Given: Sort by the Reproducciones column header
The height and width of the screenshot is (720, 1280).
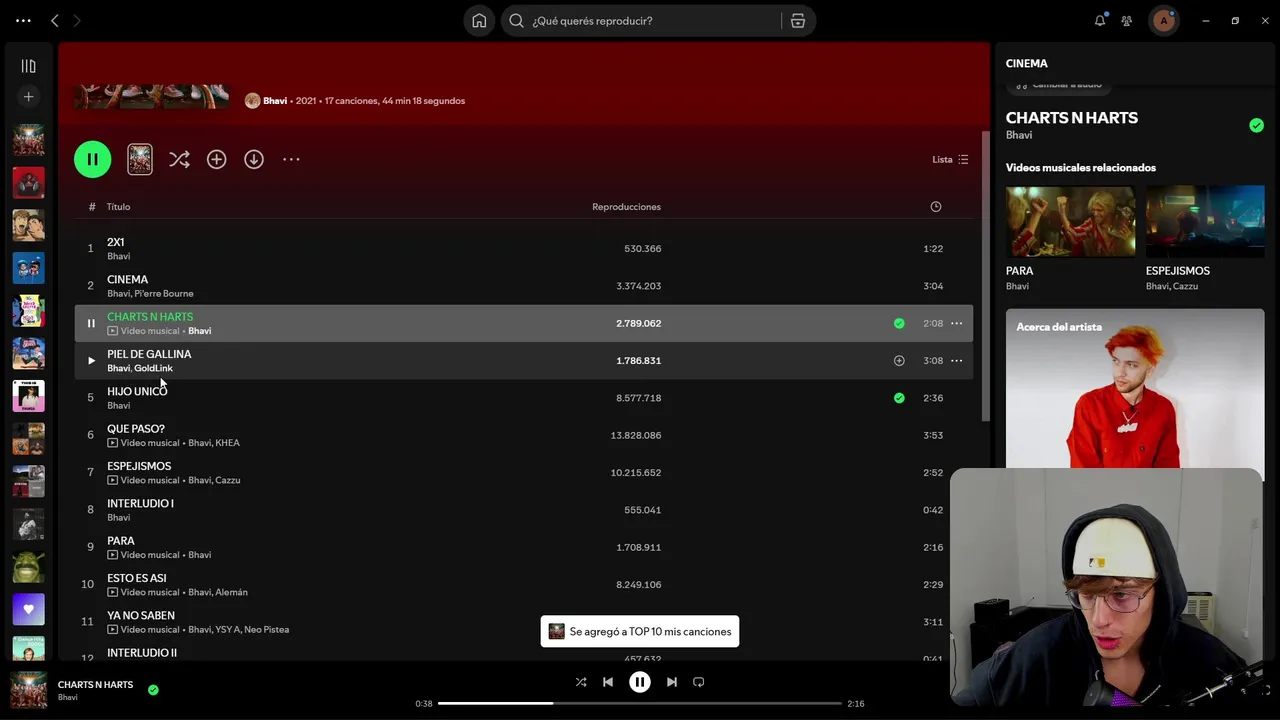Looking at the screenshot, I should (x=626, y=207).
